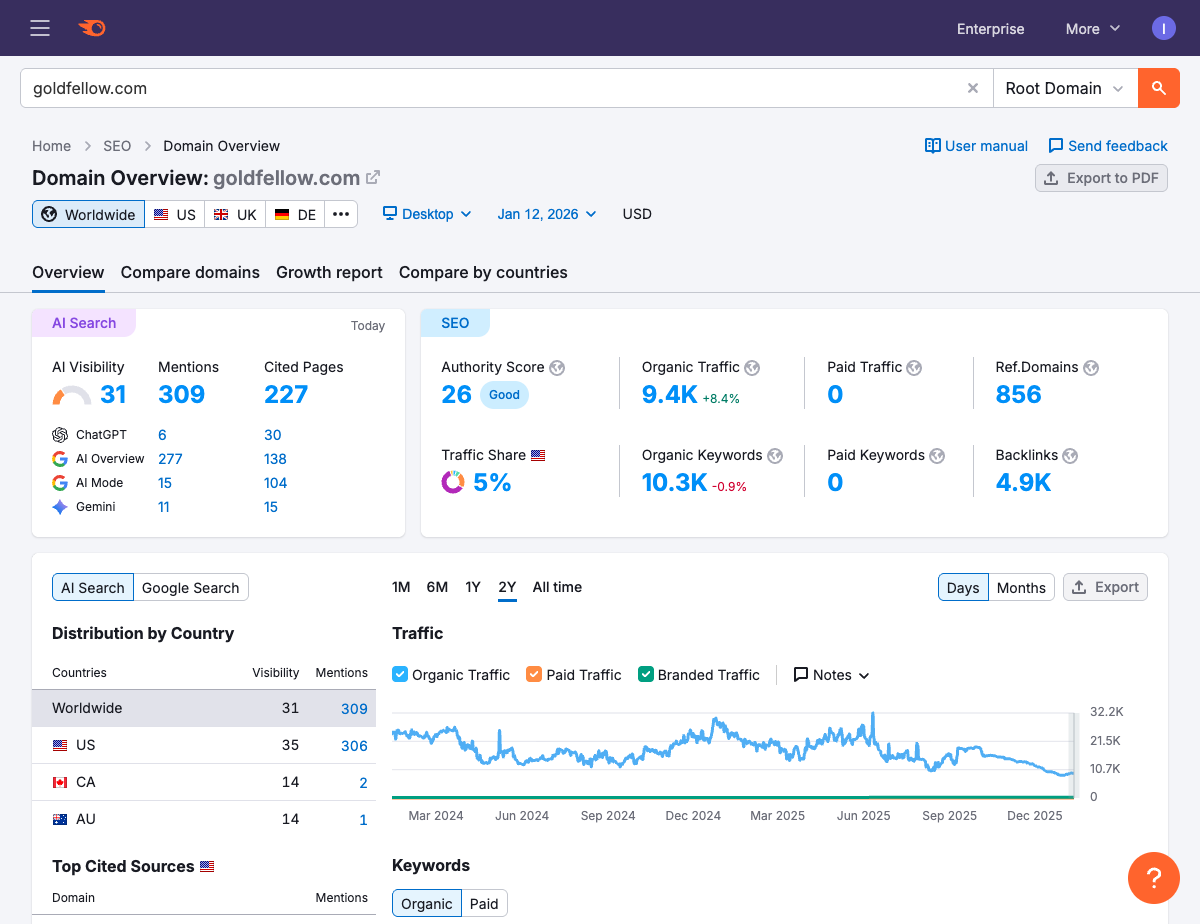1200x924 pixels.
Task: Disable the Branded Traffic checkbox
Action: [x=645, y=674]
